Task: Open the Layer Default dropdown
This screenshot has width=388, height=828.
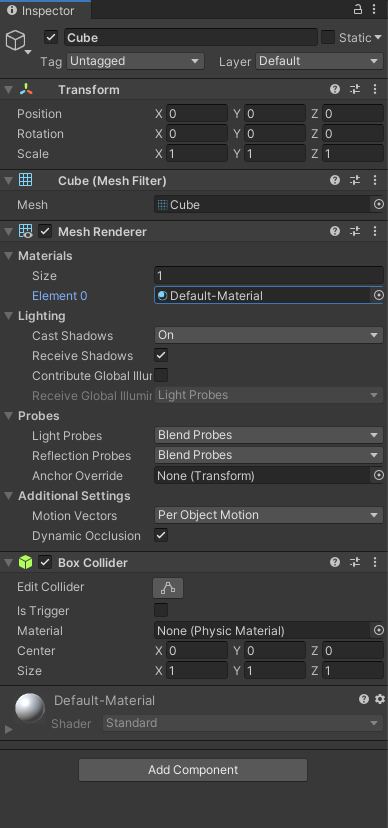Action: (x=319, y=61)
